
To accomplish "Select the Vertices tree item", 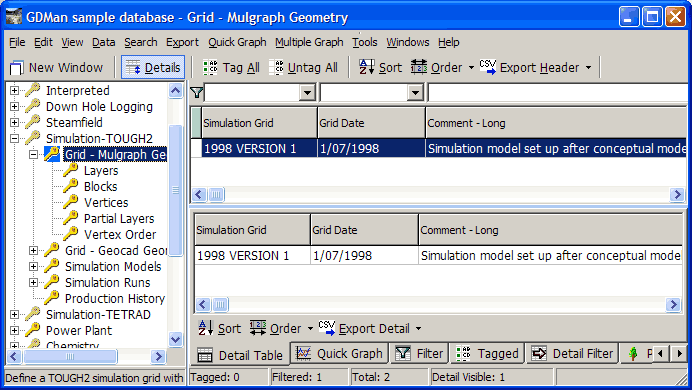I will click(106, 202).
